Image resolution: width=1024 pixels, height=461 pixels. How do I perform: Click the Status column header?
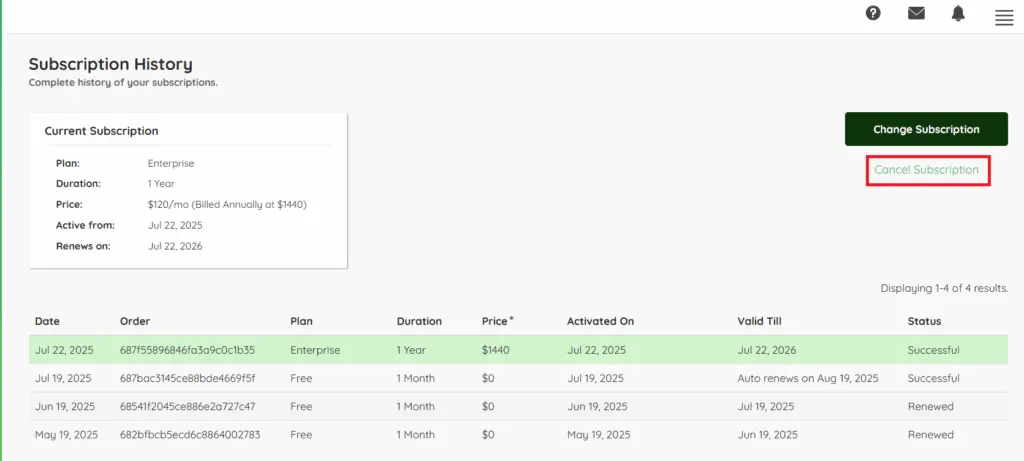point(924,321)
